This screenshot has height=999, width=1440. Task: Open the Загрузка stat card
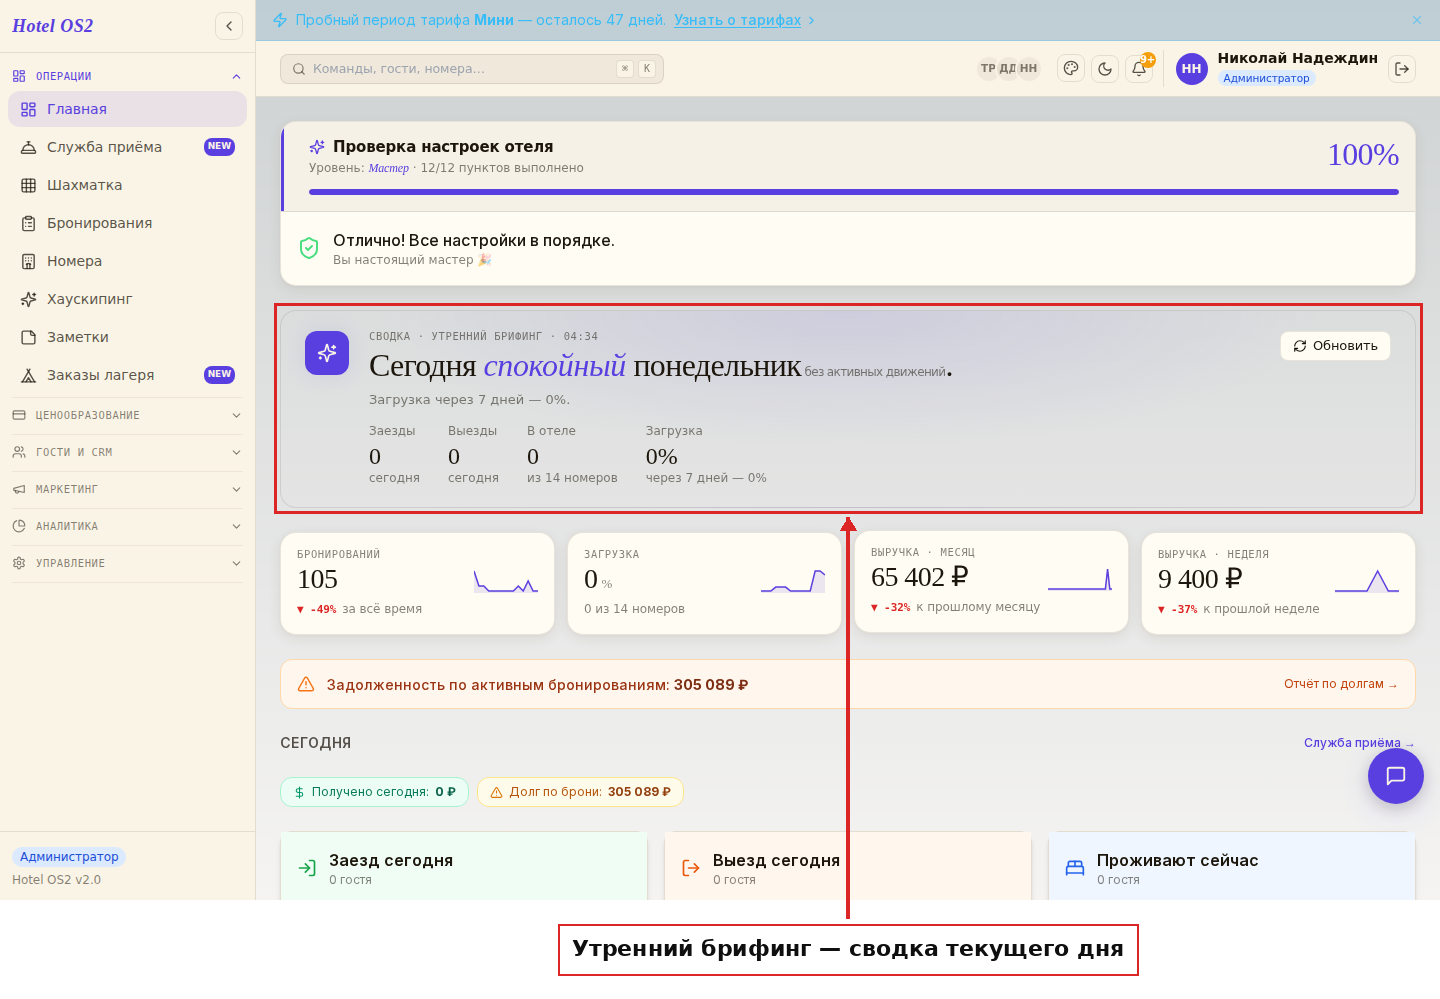(705, 583)
